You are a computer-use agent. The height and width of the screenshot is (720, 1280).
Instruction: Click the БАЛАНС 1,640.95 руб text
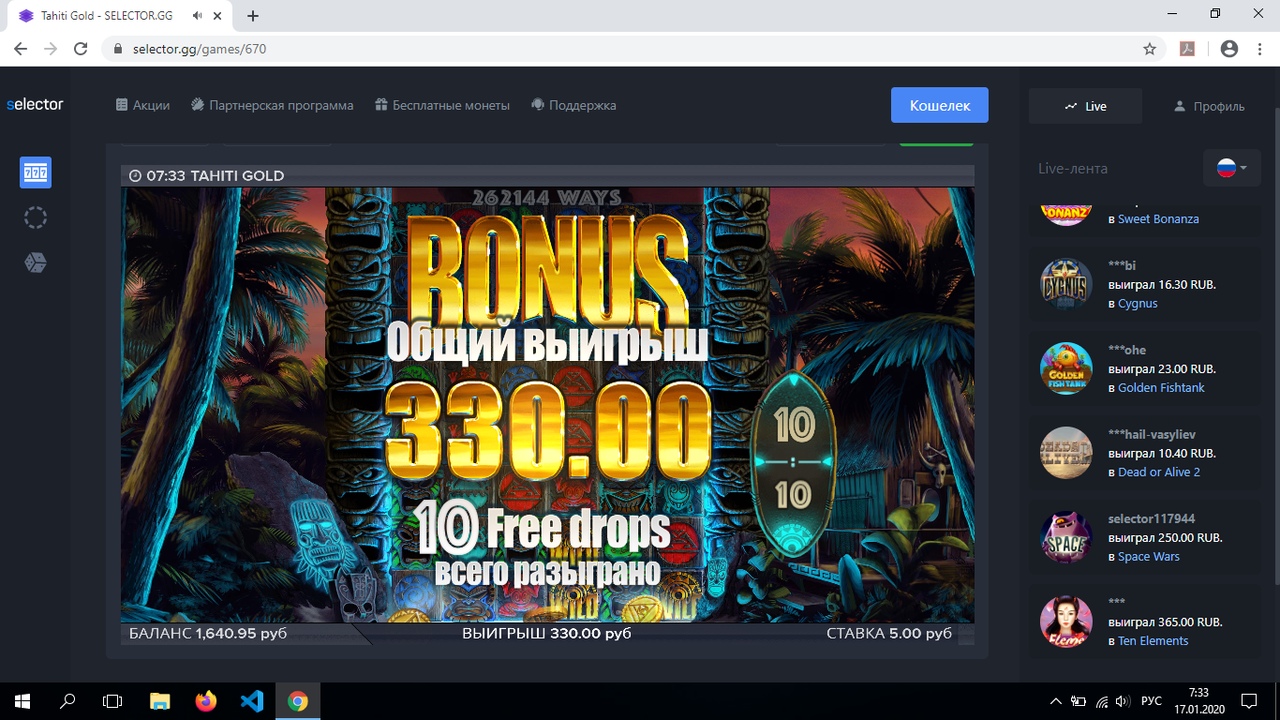click(x=208, y=633)
